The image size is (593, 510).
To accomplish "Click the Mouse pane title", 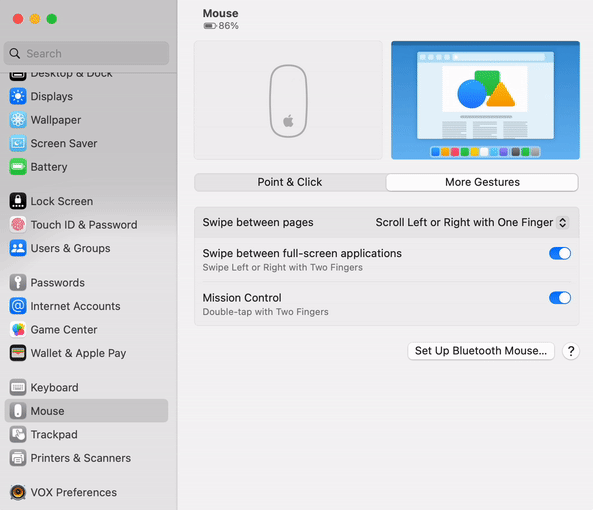I will (220, 13).
